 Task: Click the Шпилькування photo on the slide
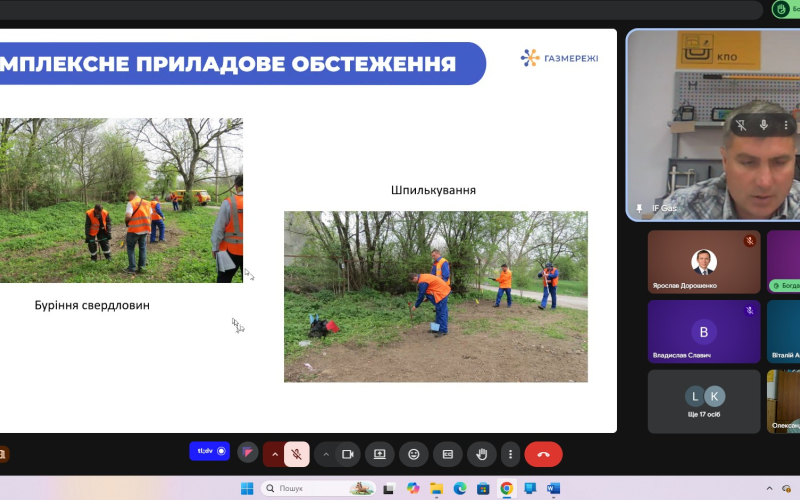pyautogui.click(x=436, y=296)
